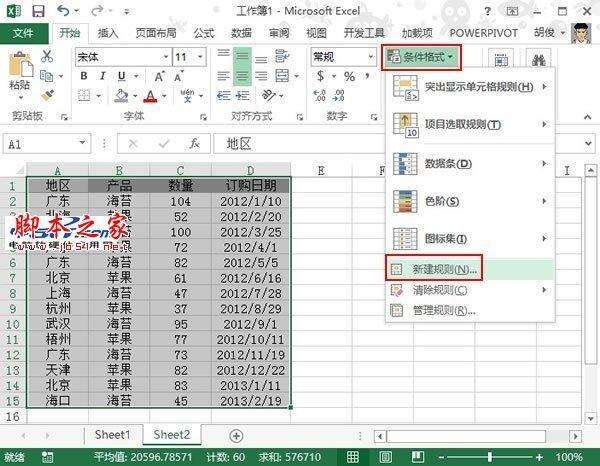Align text right
This screenshot has height=466, width=600.
coord(261,76)
